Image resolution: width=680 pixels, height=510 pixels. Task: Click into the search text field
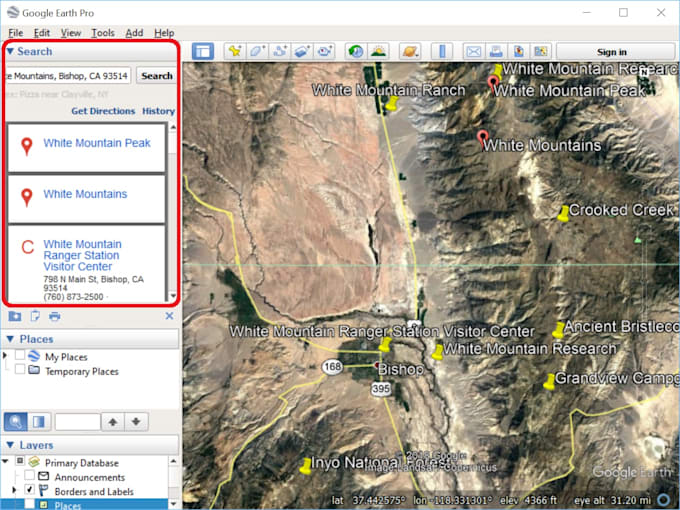coord(68,76)
